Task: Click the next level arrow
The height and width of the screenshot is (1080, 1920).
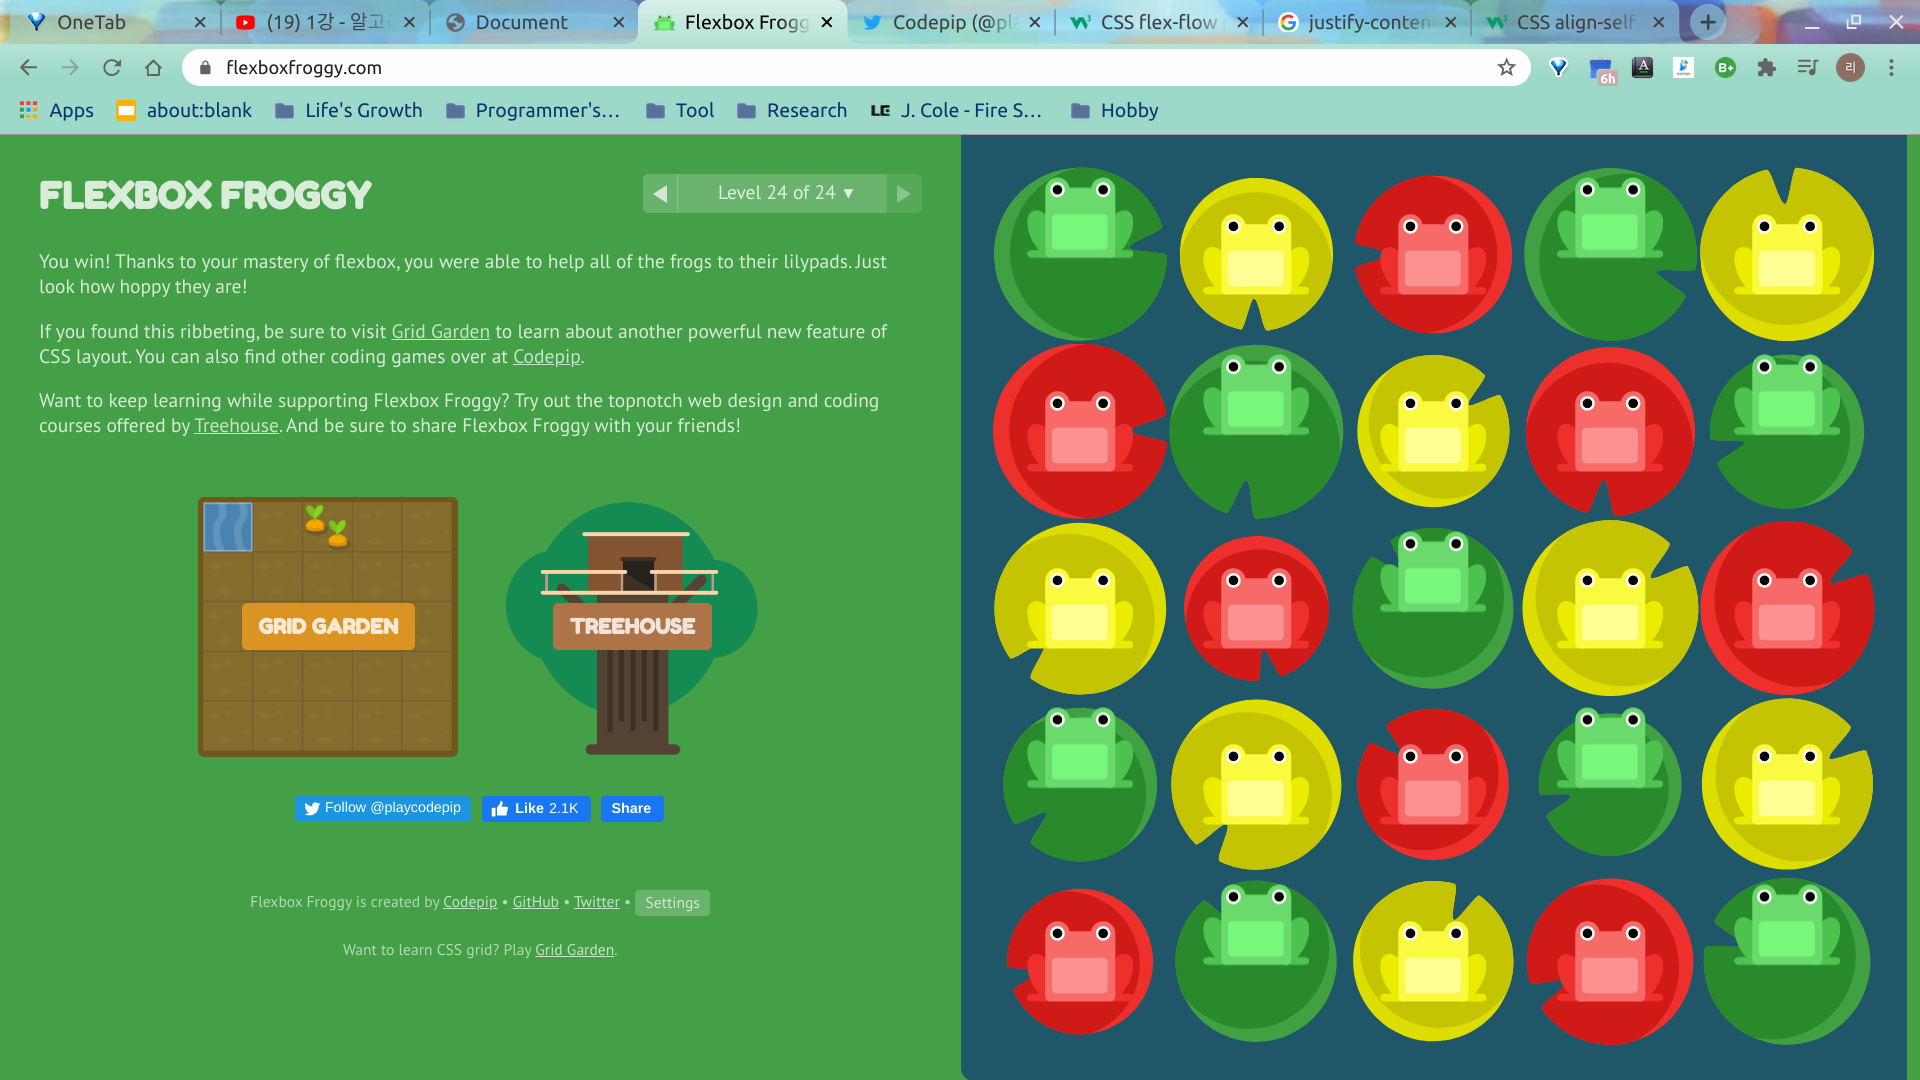Action: 903,194
